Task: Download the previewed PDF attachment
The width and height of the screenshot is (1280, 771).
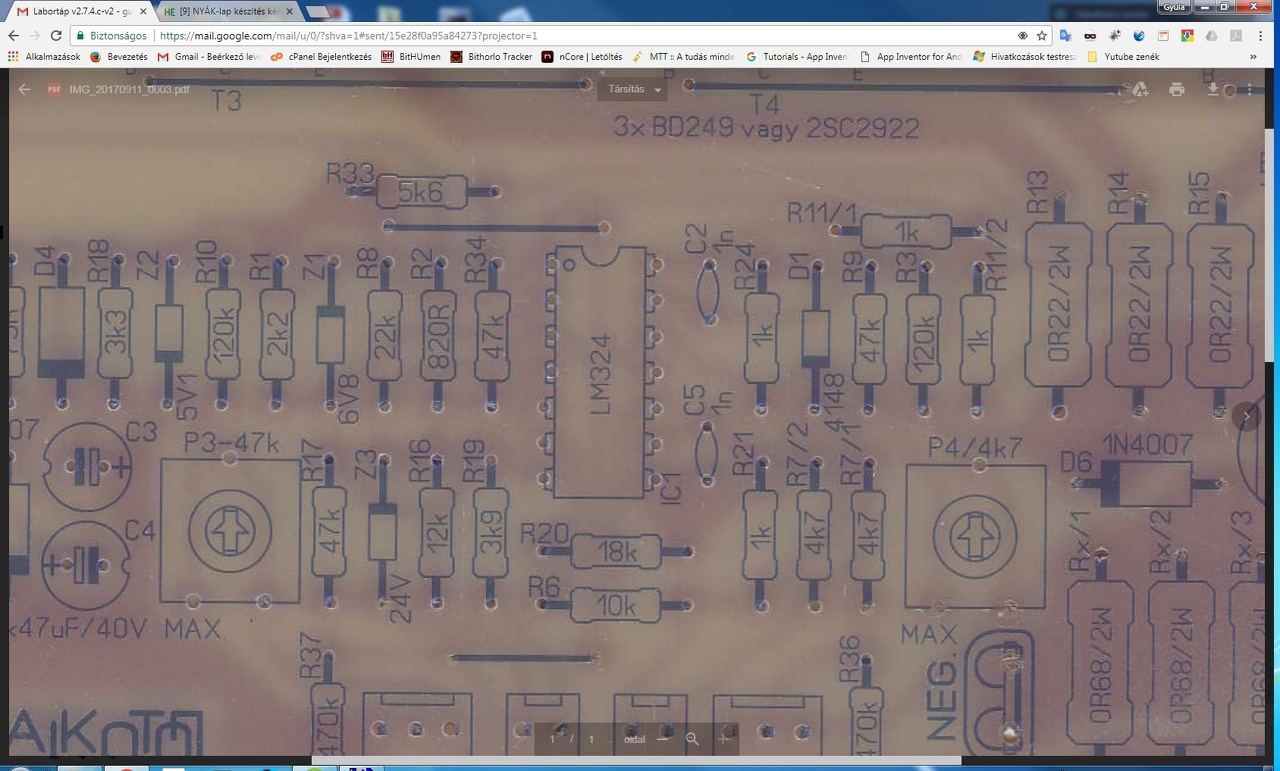Action: click(1213, 89)
